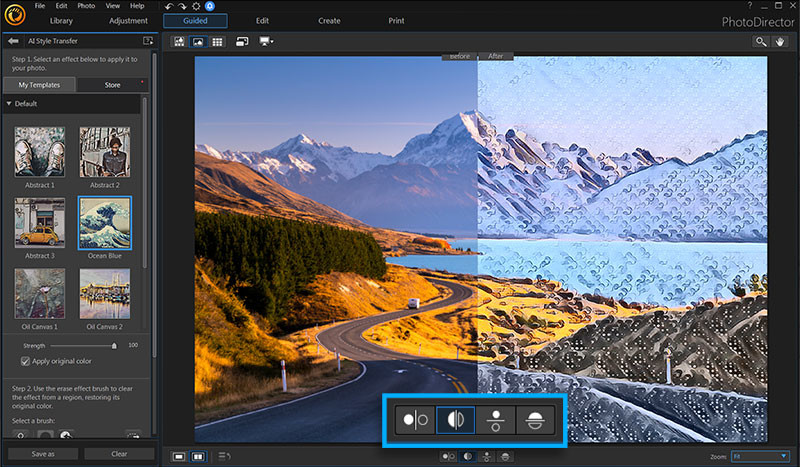
Task: Open preferences with the gear icon
Action: pyautogui.click(x=194, y=6)
